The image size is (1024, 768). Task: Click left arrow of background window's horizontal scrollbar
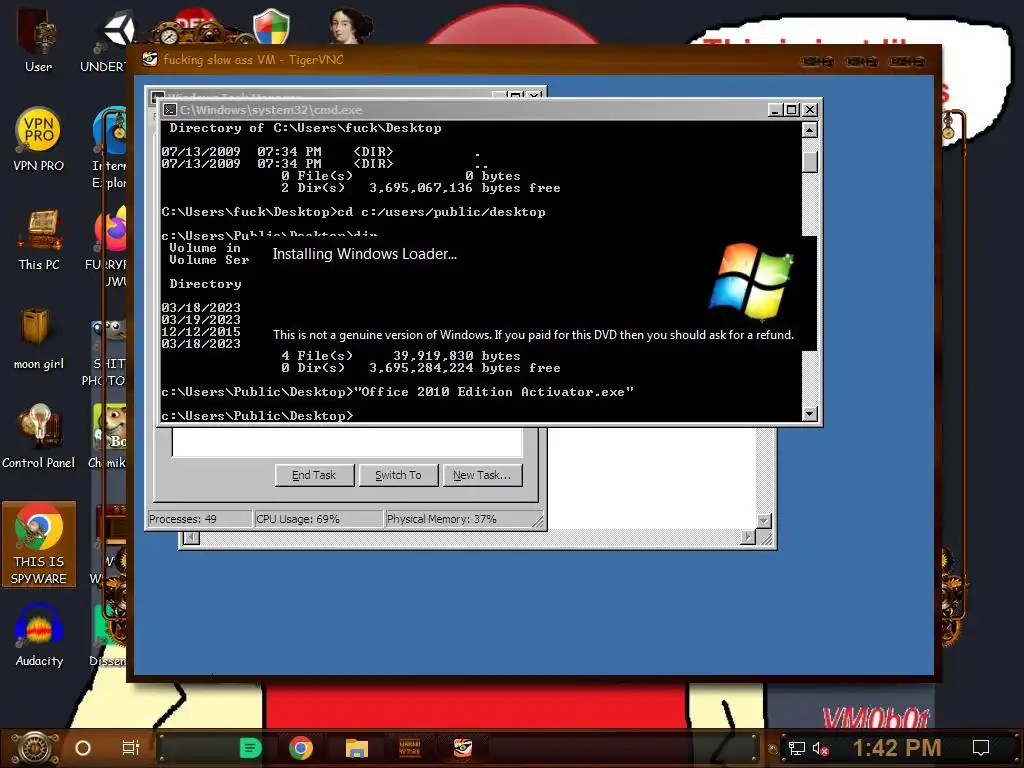191,537
